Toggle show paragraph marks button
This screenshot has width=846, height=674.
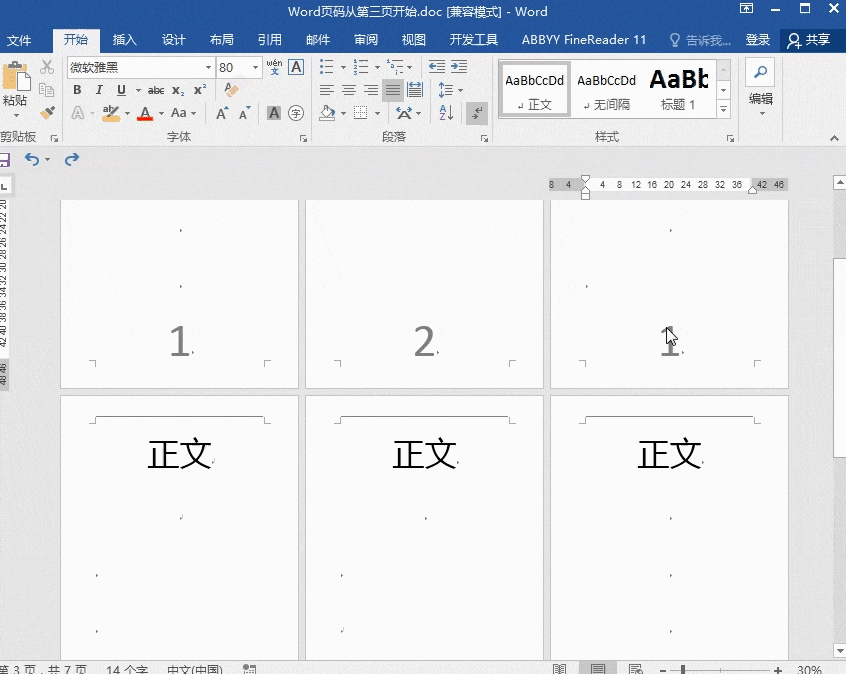477,113
